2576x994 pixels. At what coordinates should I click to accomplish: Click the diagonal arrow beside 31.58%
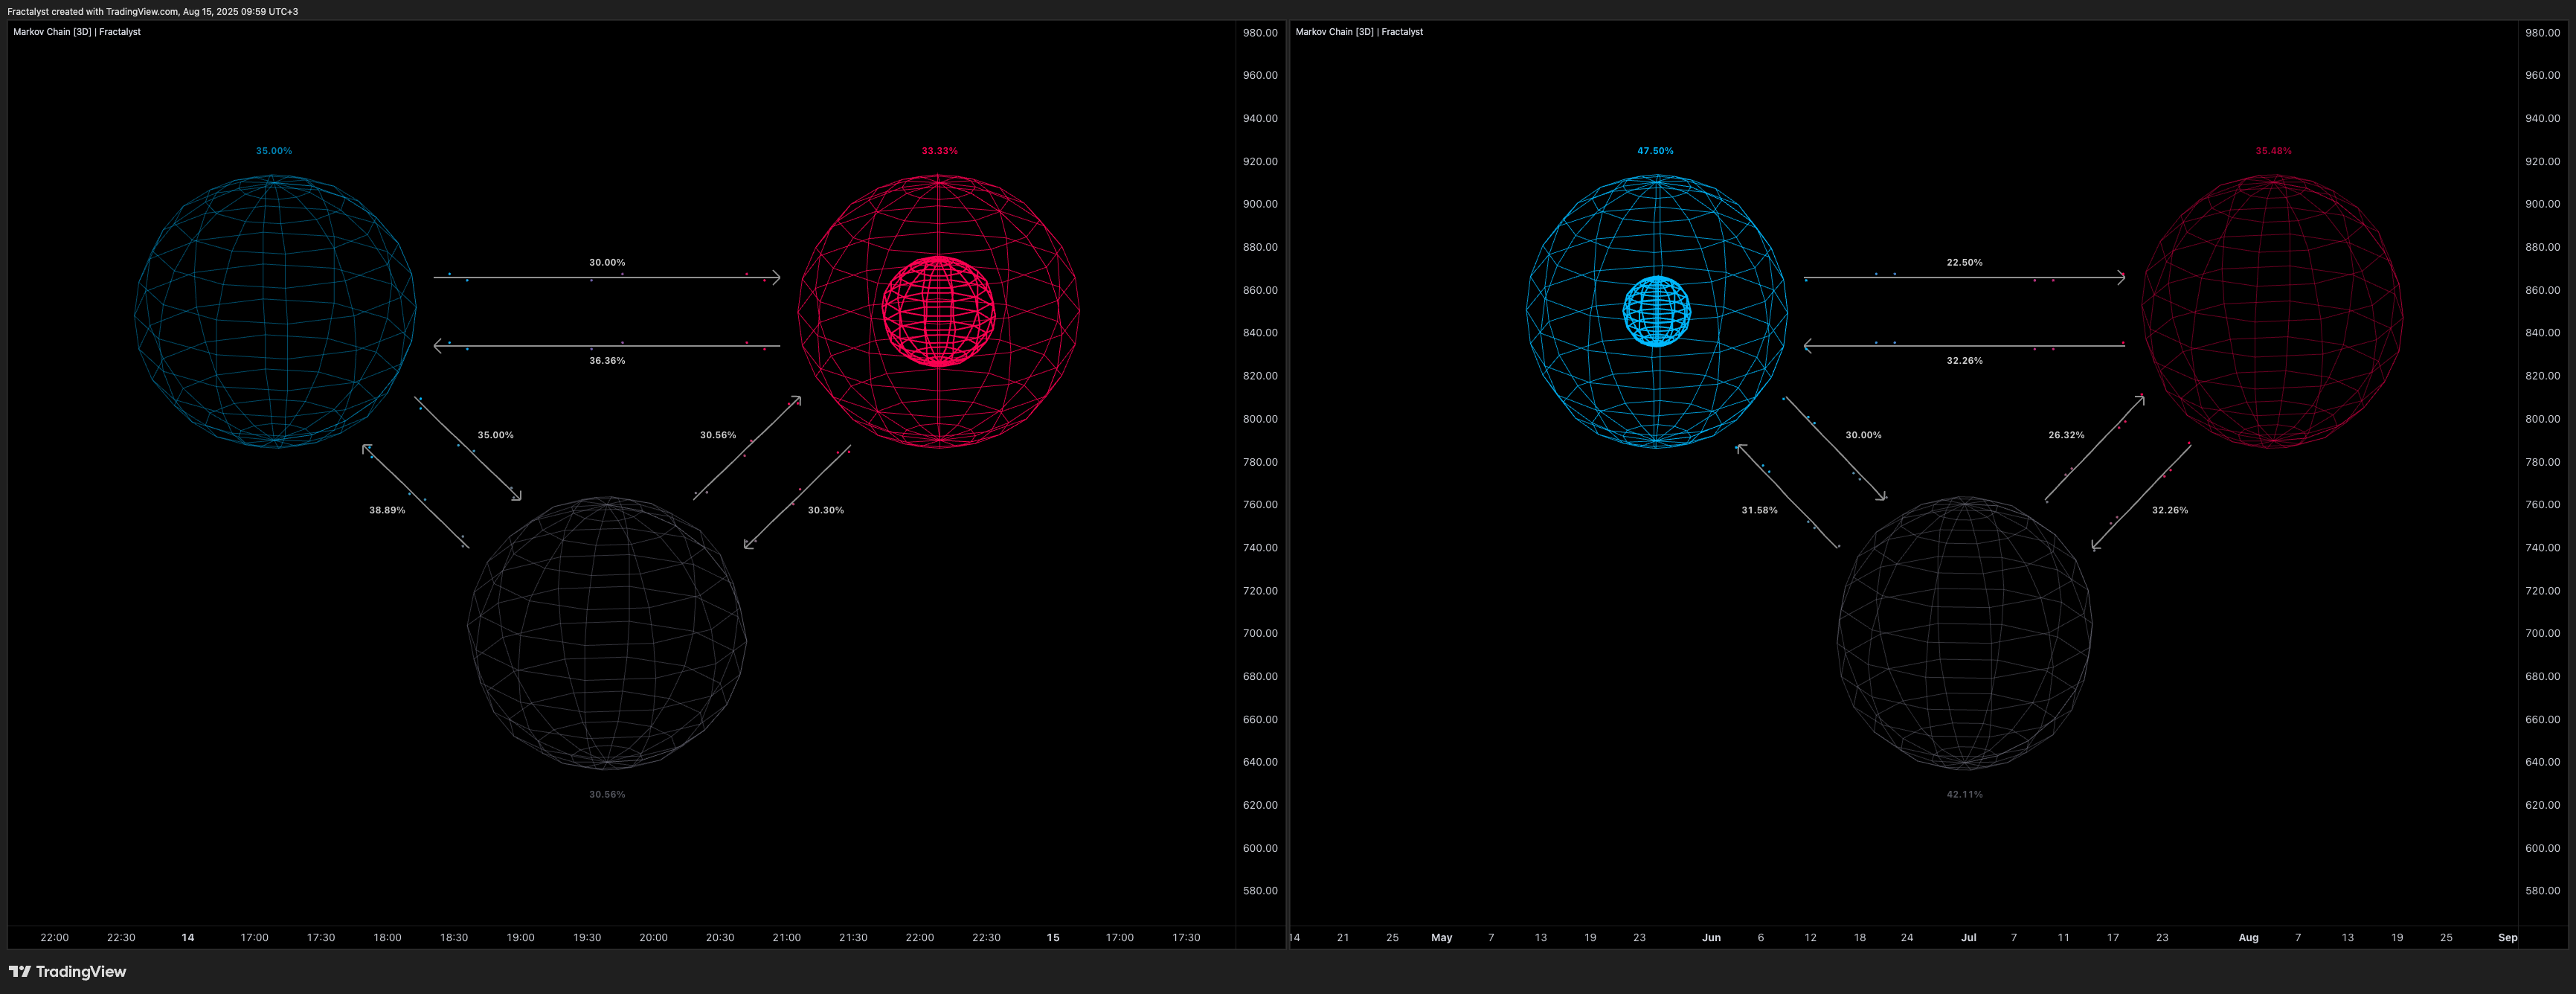coord(1787,496)
